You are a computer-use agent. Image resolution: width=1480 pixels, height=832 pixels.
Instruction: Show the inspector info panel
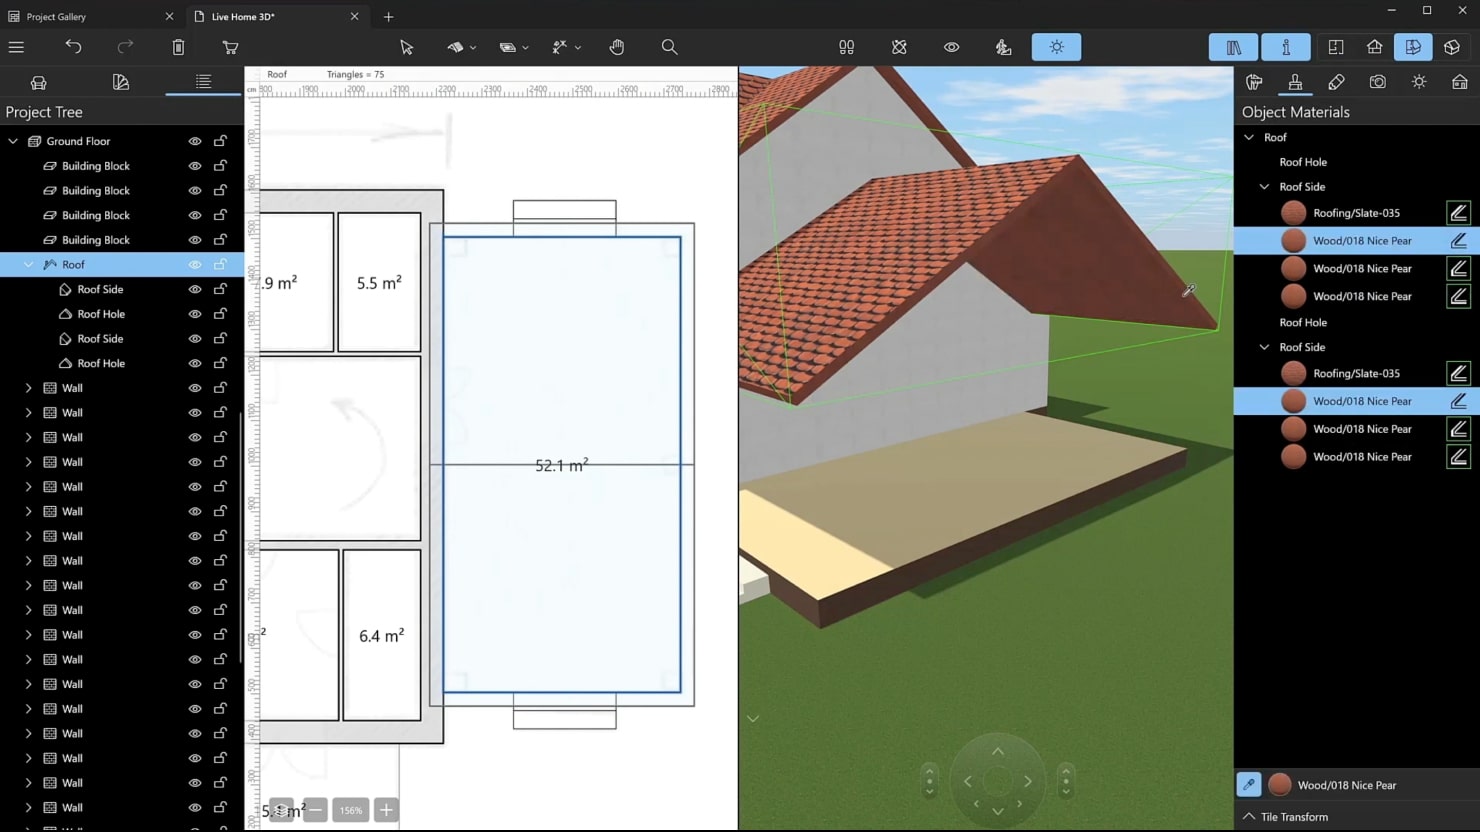tap(1286, 47)
